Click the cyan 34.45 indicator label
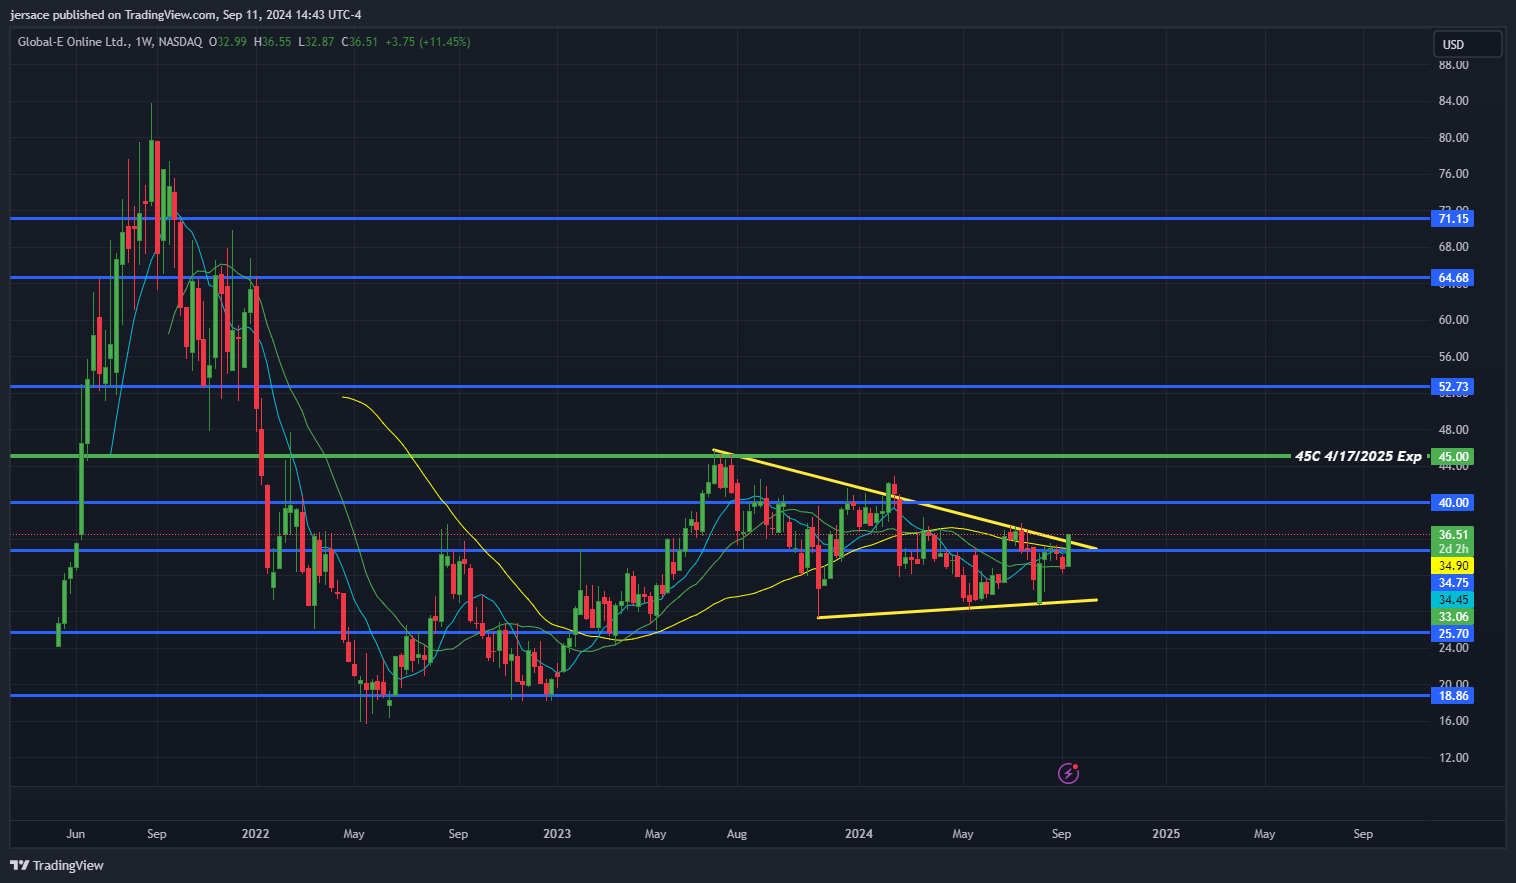This screenshot has height=883, width=1516. tap(1452, 600)
